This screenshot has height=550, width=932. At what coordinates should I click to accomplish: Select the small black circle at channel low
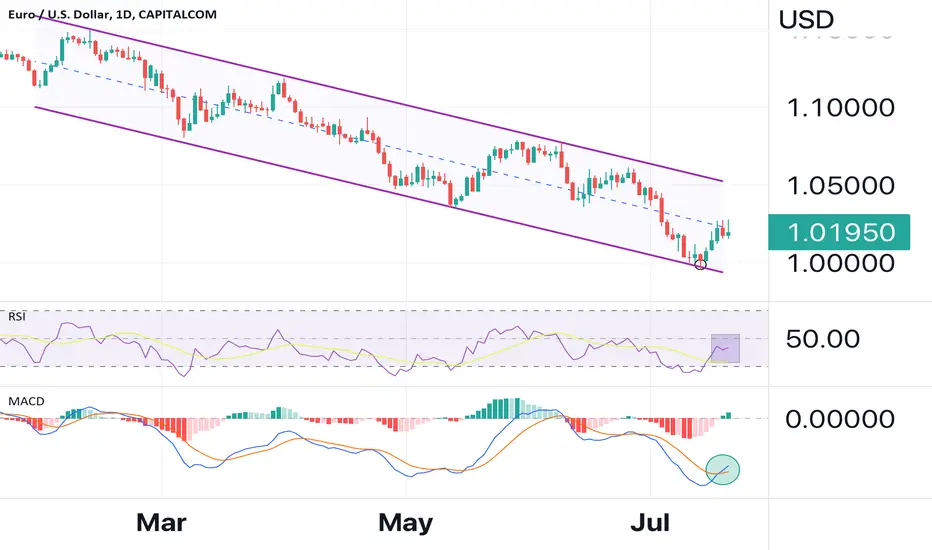click(x=700, y=265)
